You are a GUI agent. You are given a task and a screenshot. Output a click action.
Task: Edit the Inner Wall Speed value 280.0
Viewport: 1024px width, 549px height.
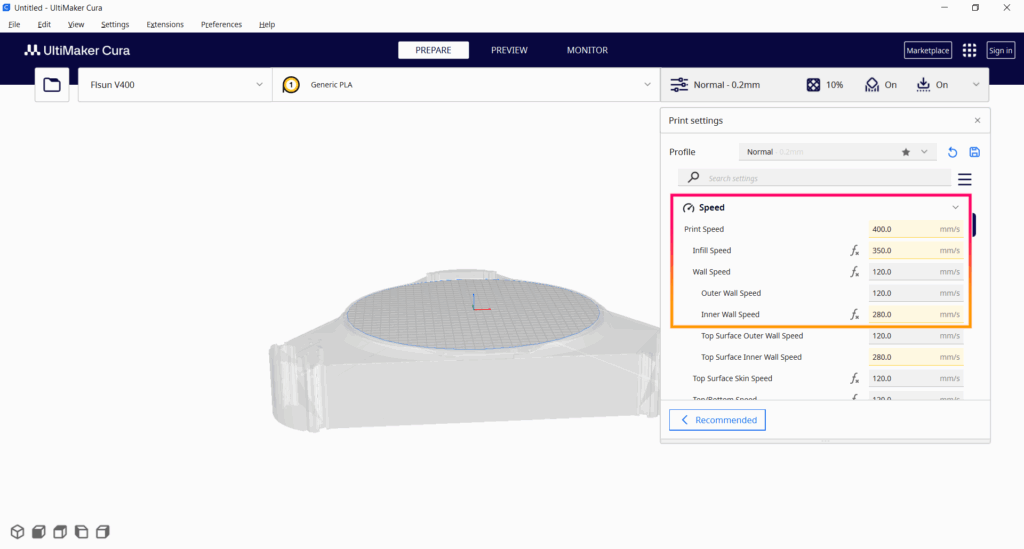tap(916, 315)
